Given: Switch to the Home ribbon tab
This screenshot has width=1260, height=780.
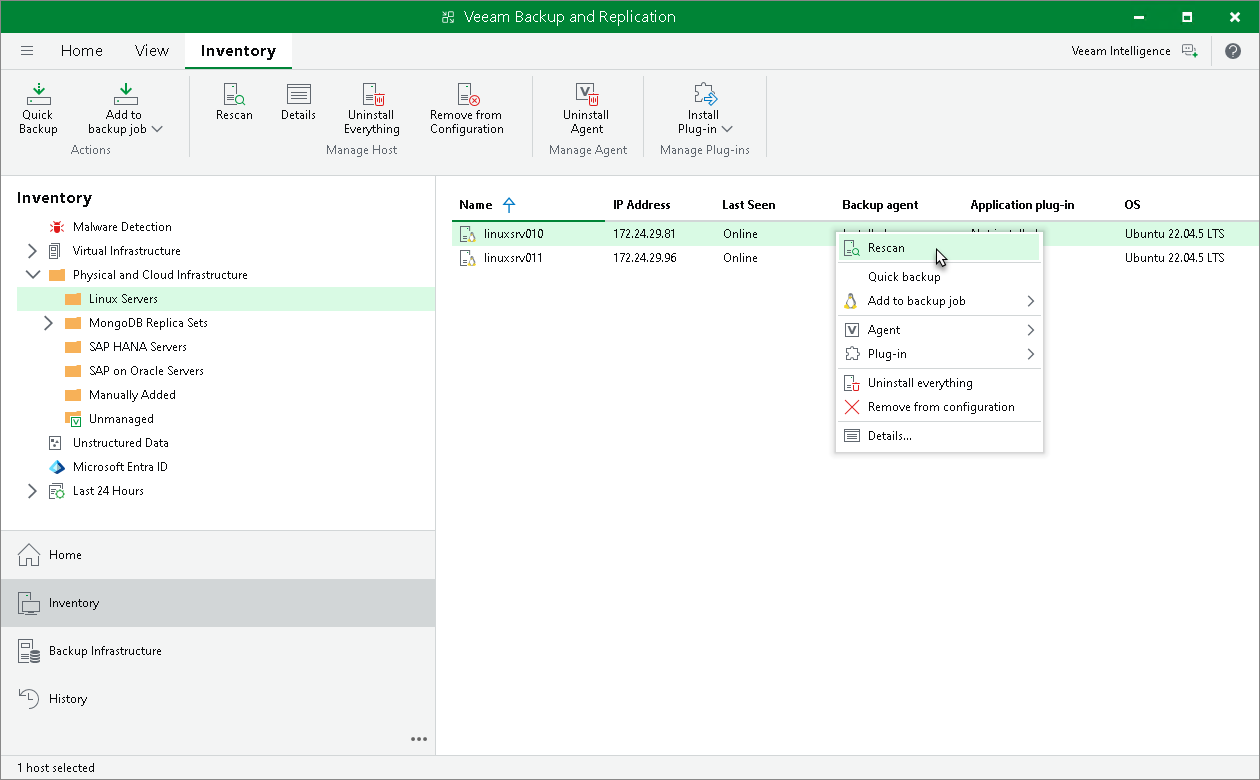Looking at the screenshot, I should [81, 51].
